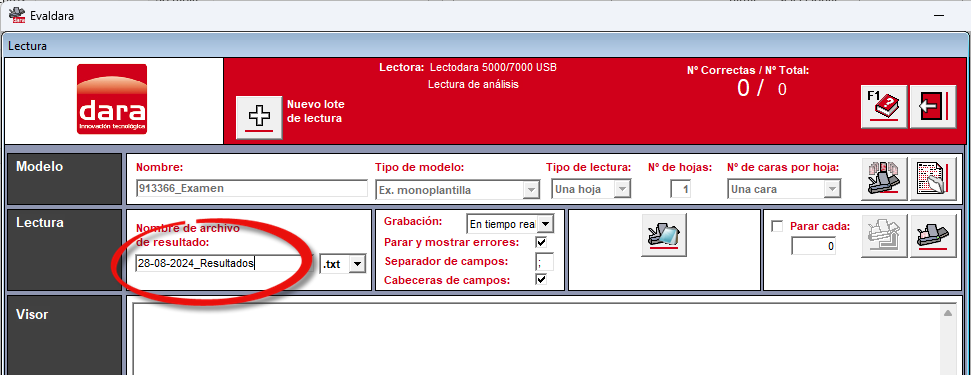This screenshot has width=971, height=375.
Task: Click the Lectora: Lectodara 5000/7000 USB text
Action: [x=468, y=67]
